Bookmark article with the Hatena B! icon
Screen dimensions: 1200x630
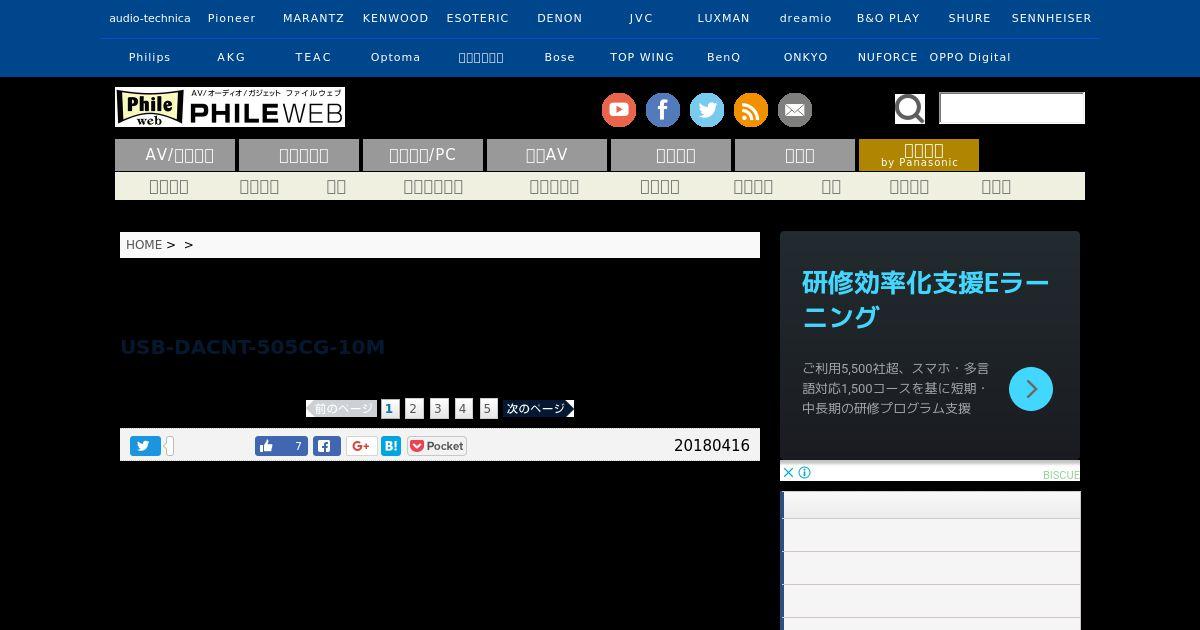click(391, 446)
